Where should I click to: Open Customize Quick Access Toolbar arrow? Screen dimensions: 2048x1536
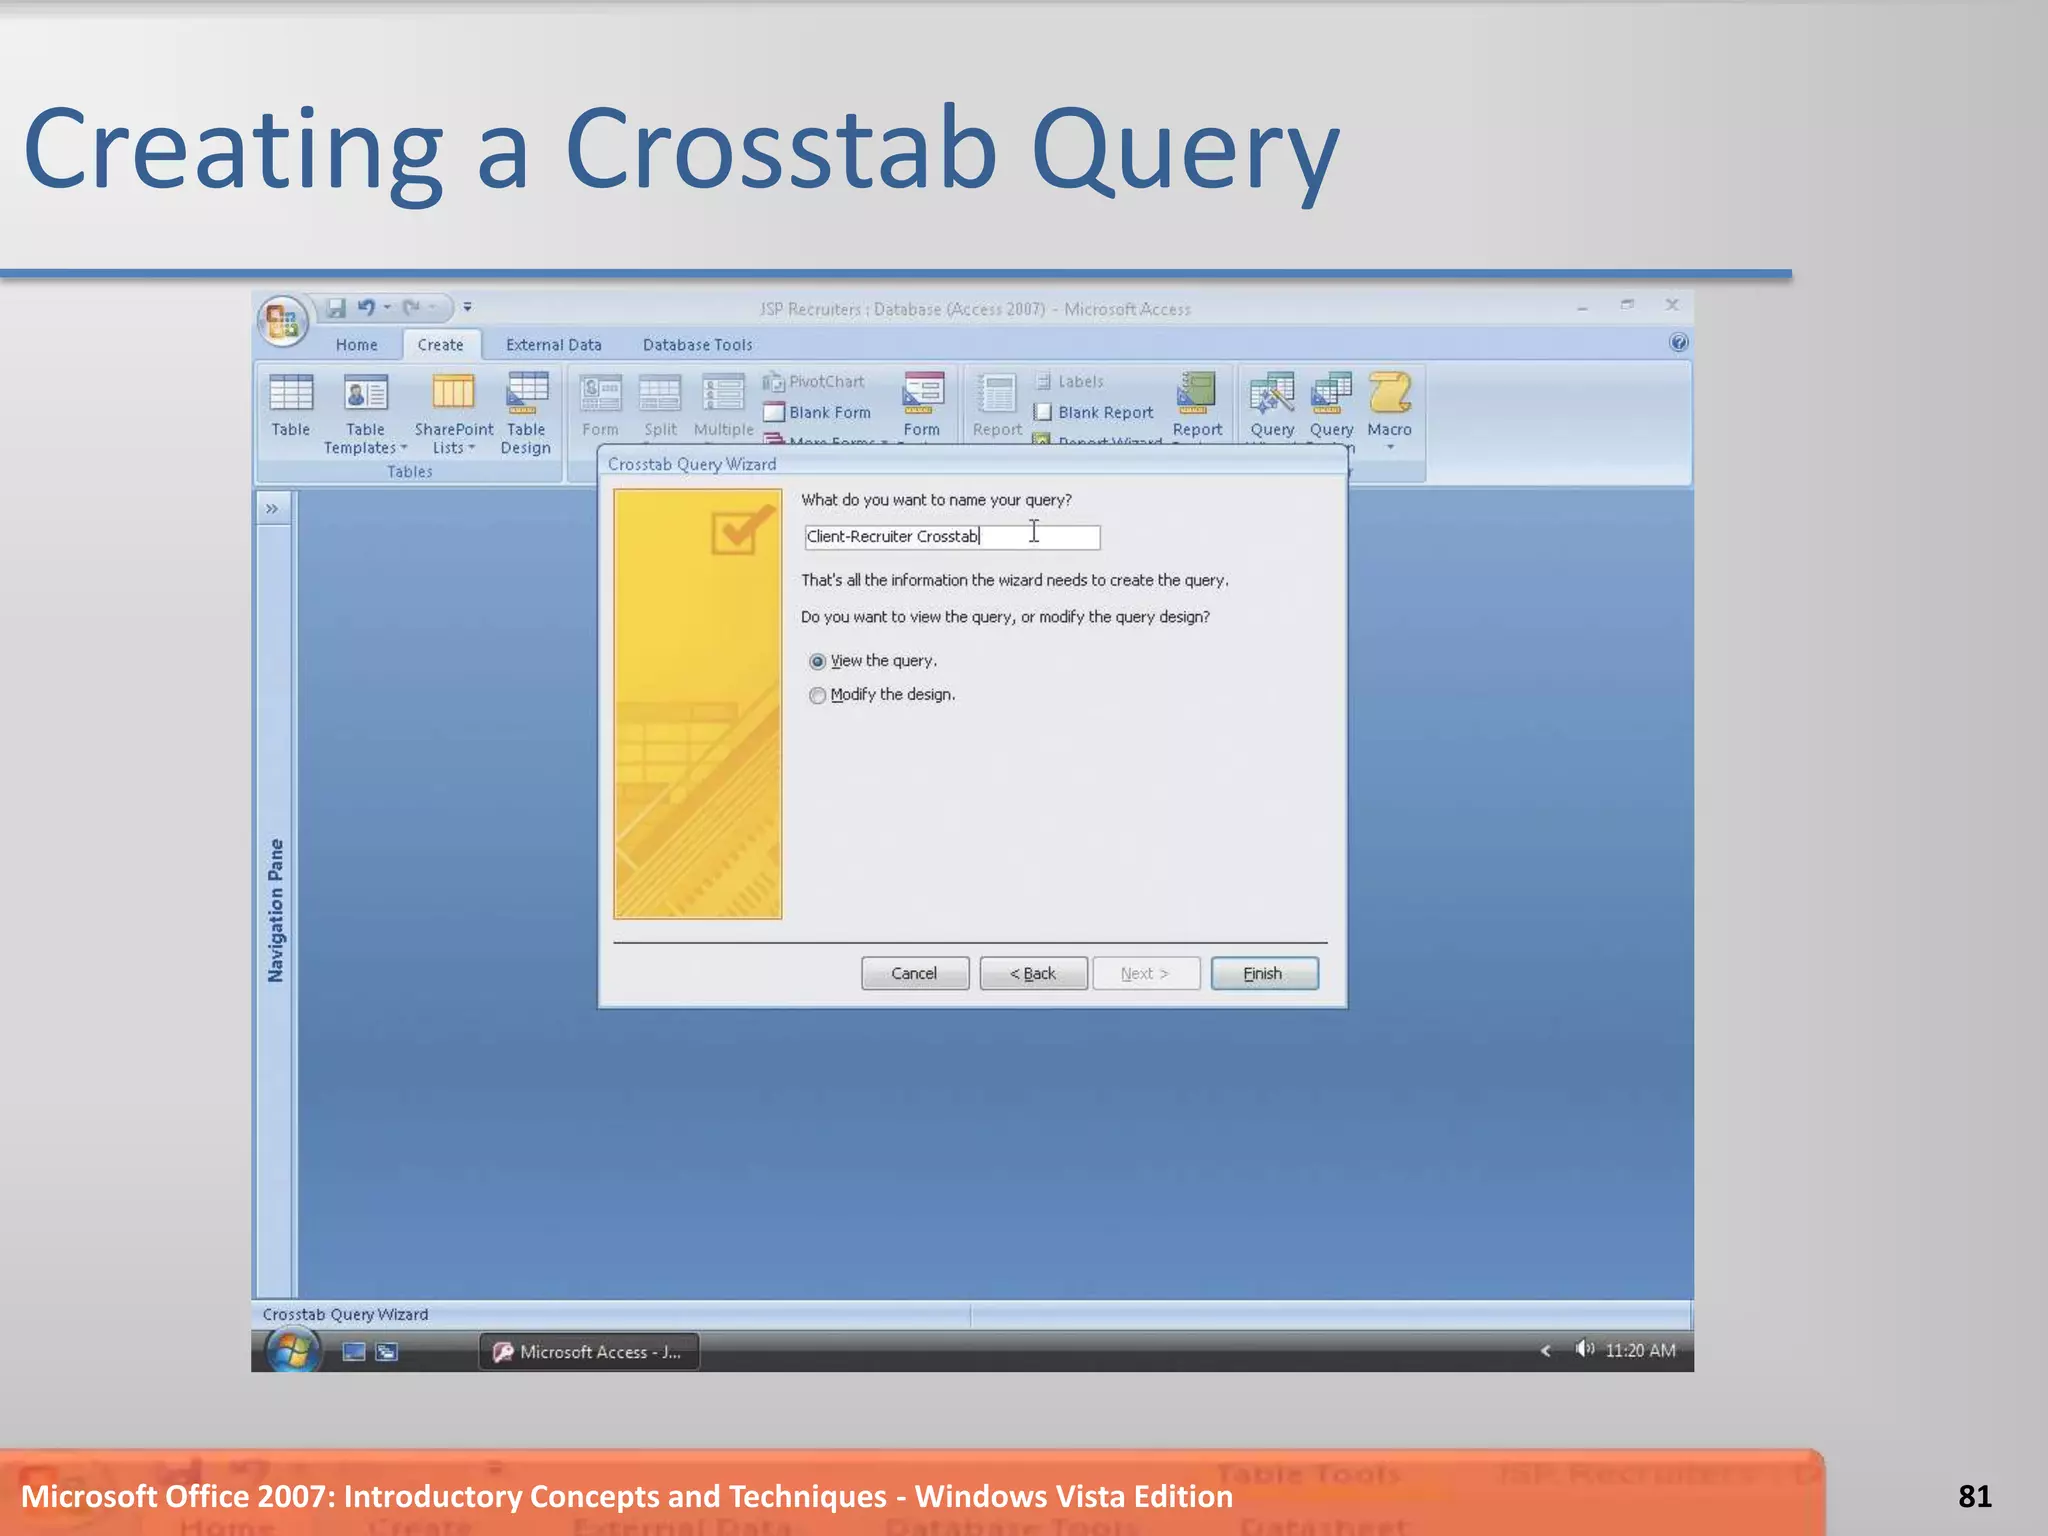coord(467,308)
